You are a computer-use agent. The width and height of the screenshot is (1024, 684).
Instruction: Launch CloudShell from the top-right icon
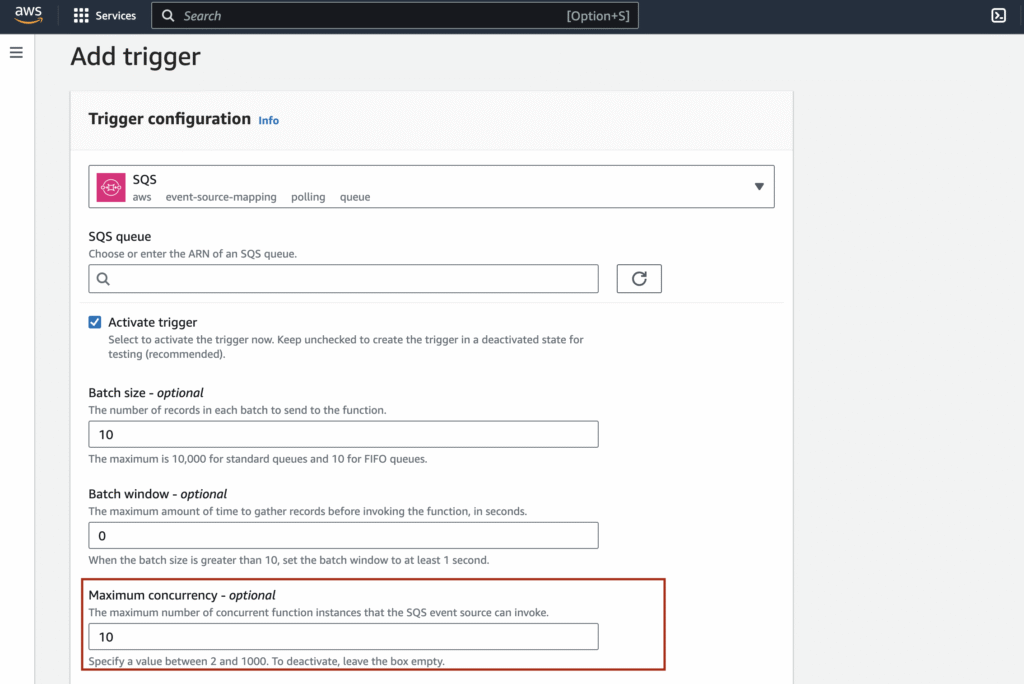click(997, 15)
